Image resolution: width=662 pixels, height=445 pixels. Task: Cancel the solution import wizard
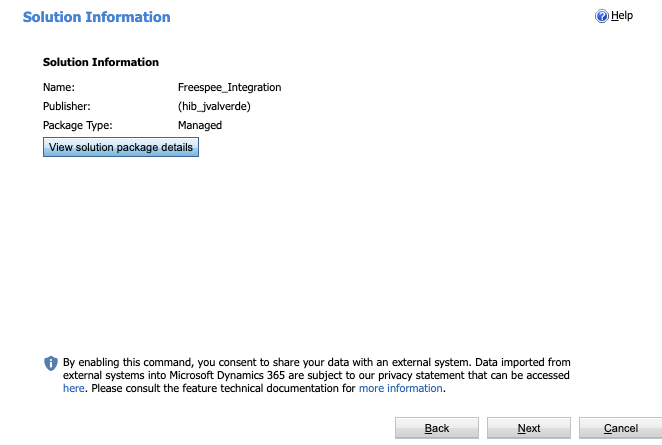pyautogui.click(x=621, y=428)
